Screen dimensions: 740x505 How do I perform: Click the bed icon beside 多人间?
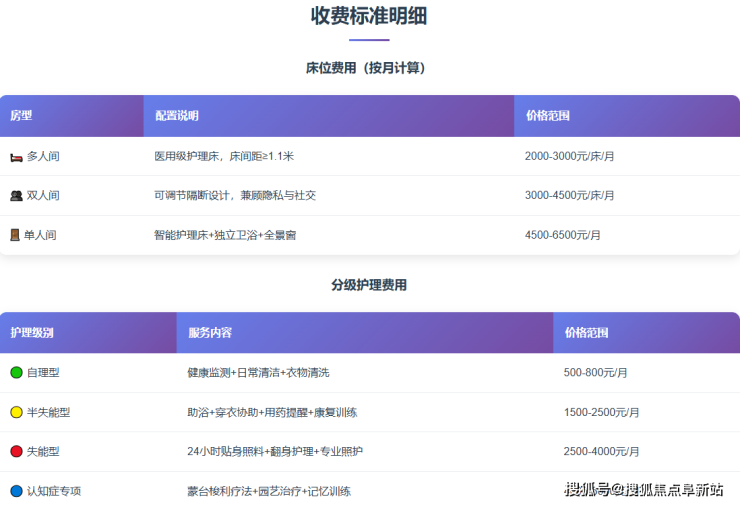tap(16, 157)
